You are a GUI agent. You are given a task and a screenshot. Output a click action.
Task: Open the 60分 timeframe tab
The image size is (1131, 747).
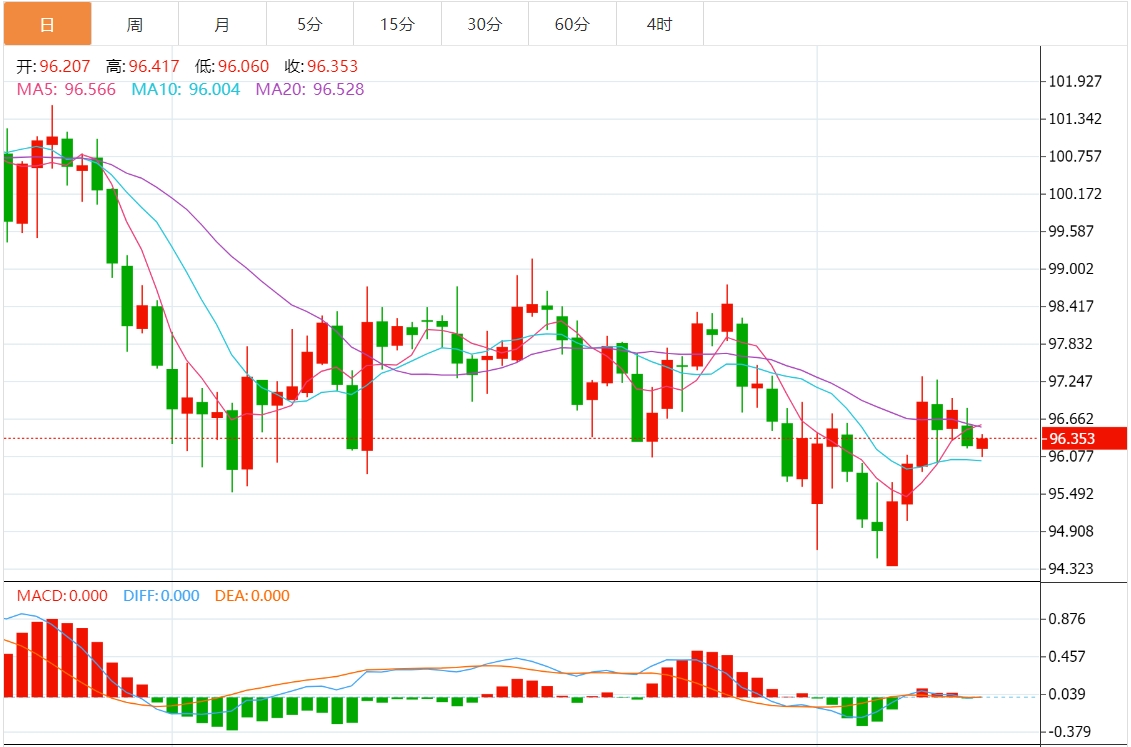[x=572, y=24]
